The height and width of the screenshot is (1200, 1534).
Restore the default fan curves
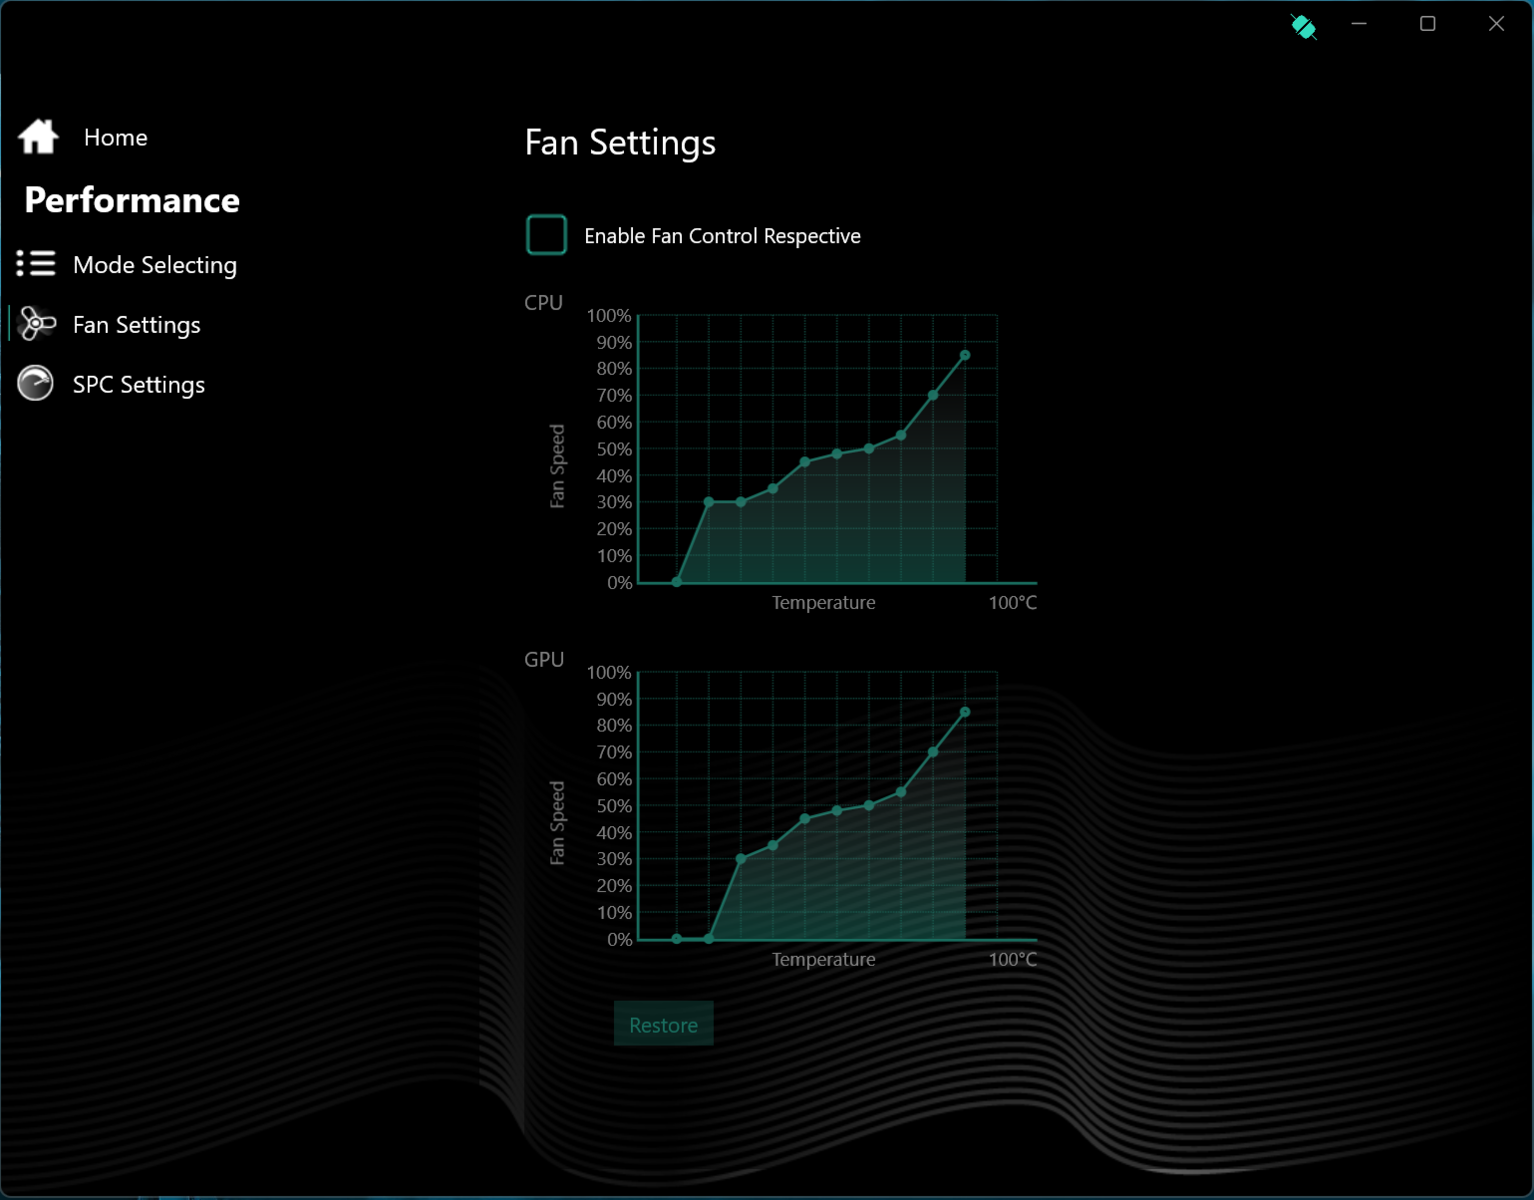pyautogui.click(x=664, y=1024)
